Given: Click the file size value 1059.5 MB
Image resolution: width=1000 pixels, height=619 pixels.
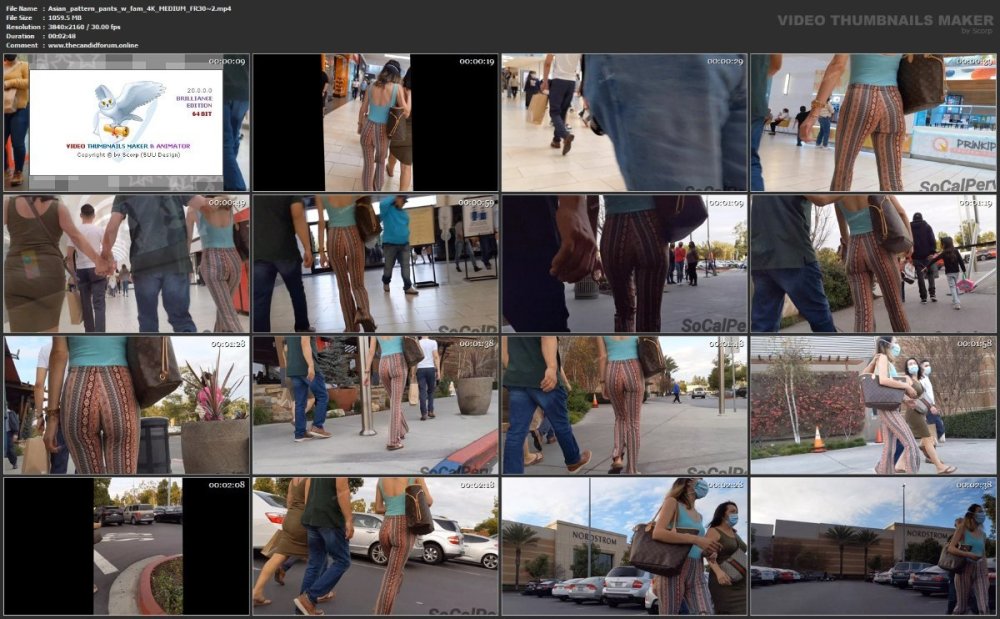Looking at the screenshot, I should point(65,18).
